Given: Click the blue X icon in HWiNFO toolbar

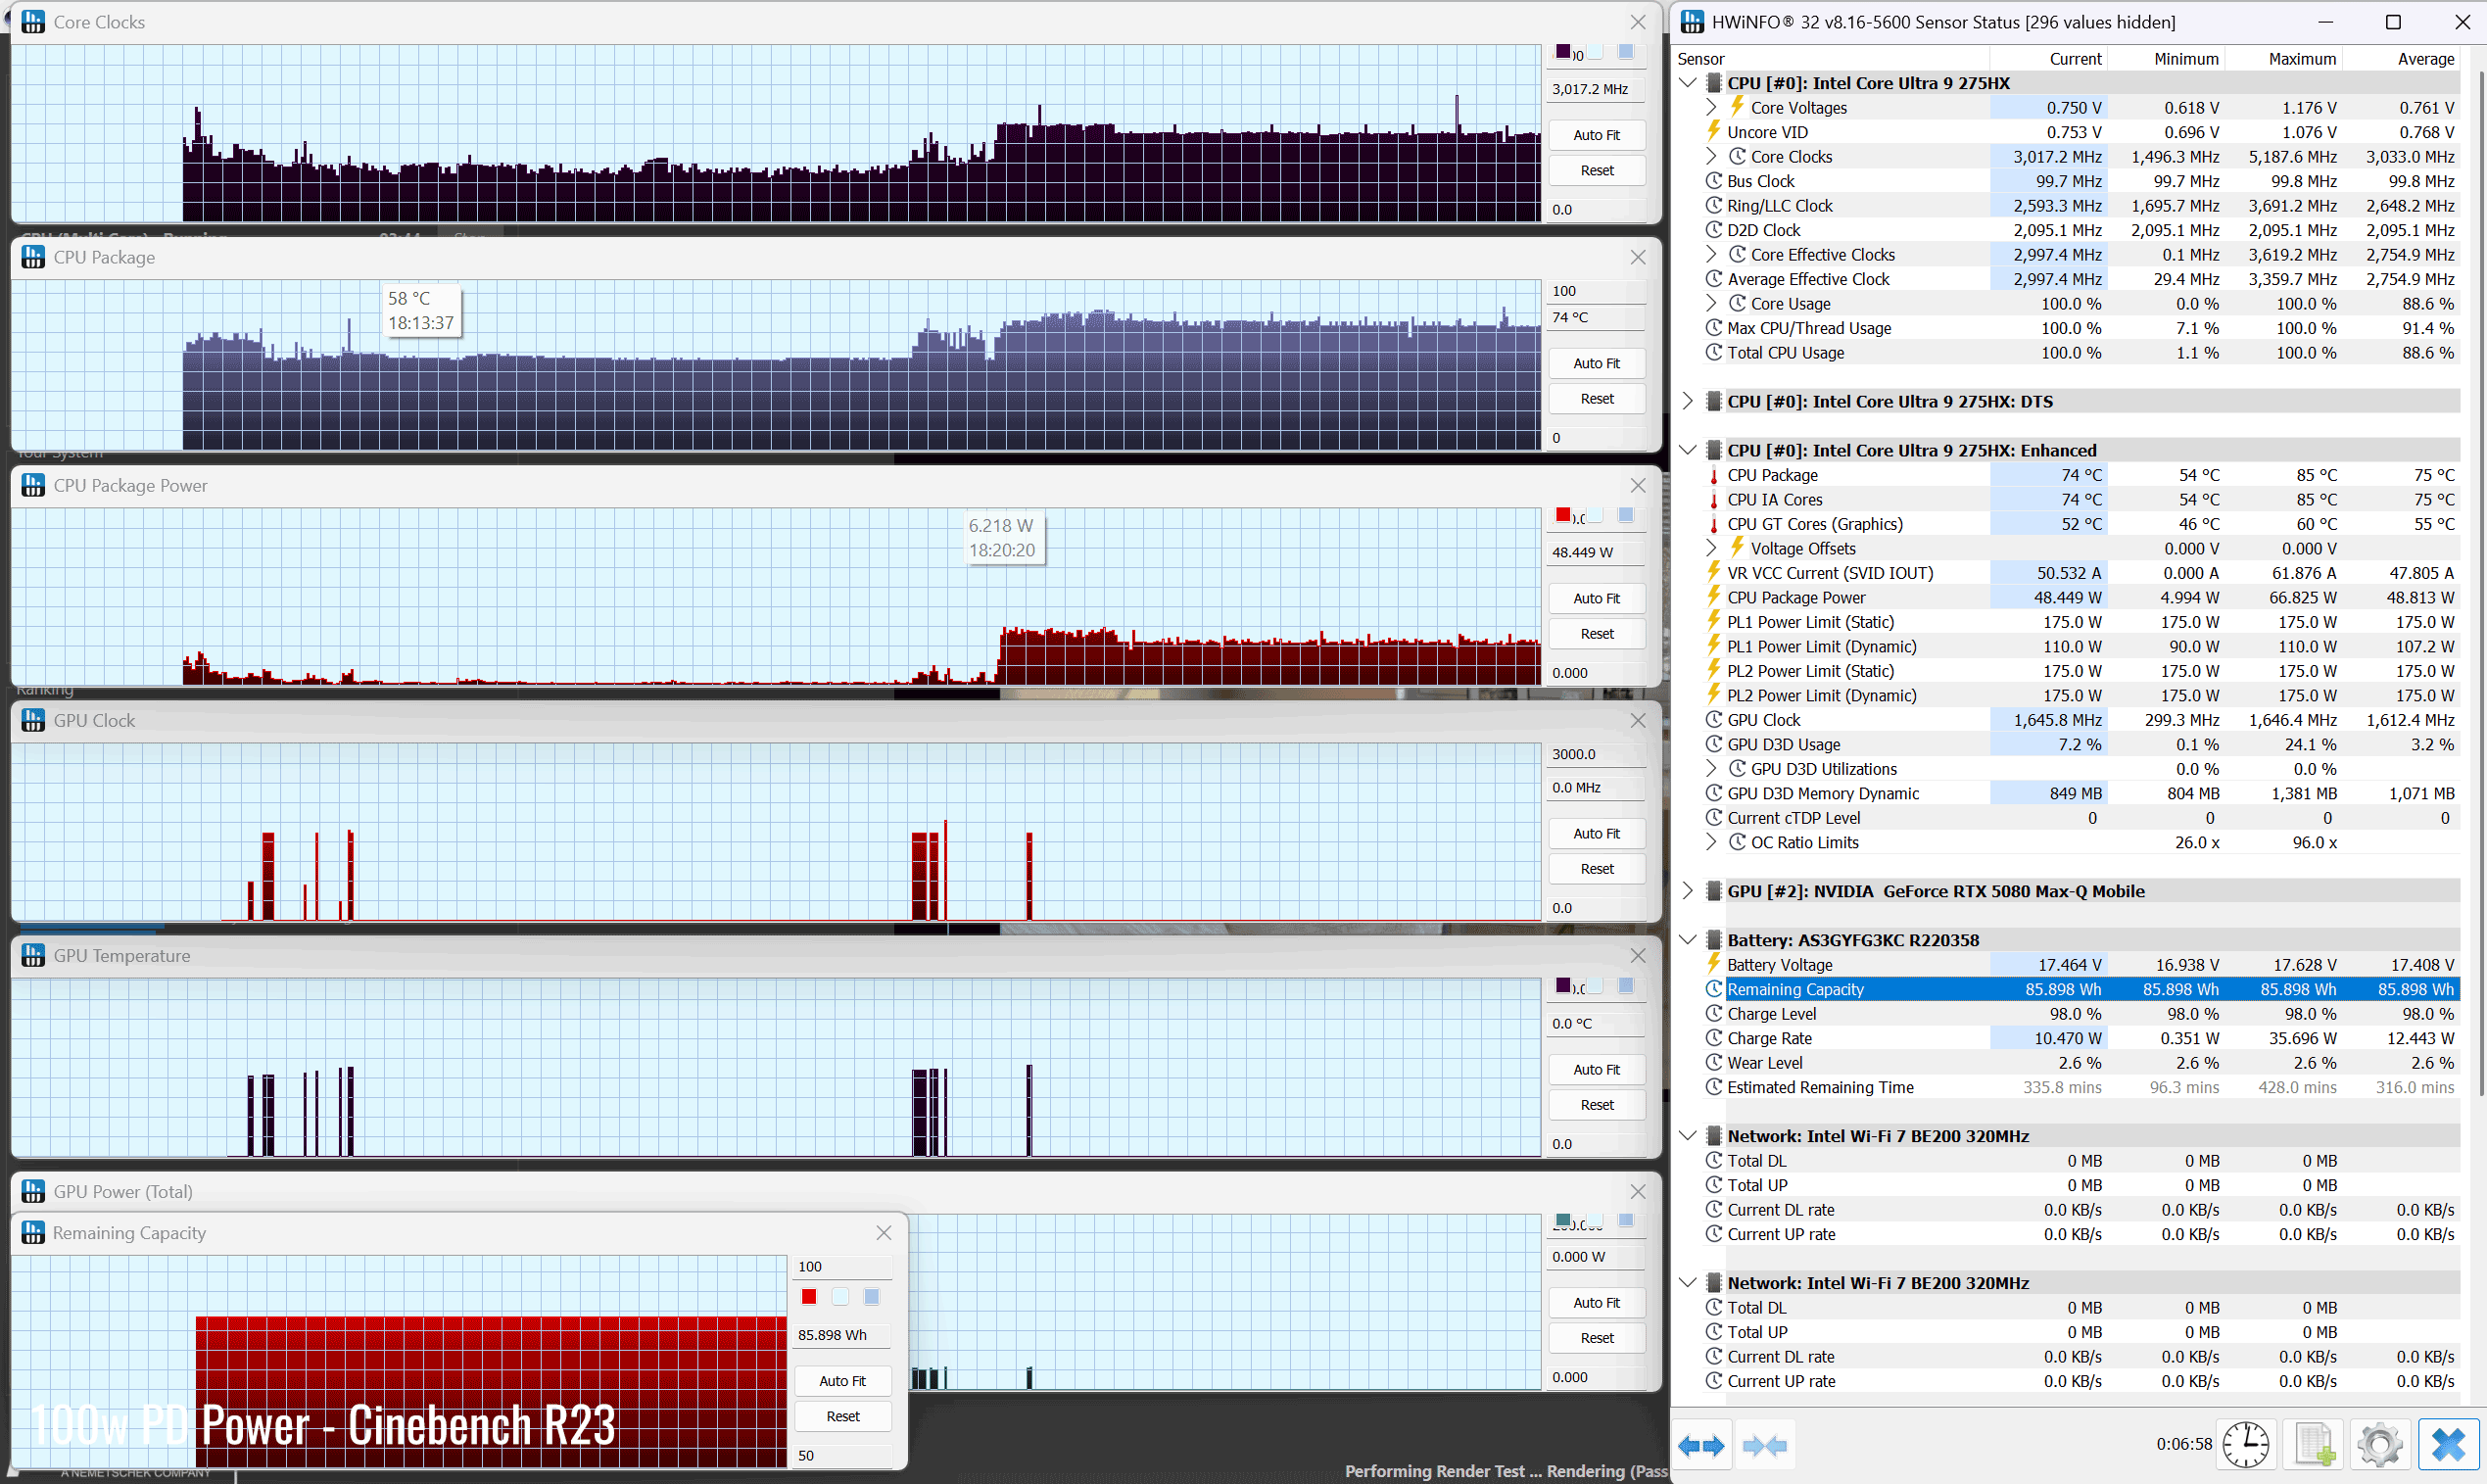Looking at the screenshot, I should 2449,1445.
